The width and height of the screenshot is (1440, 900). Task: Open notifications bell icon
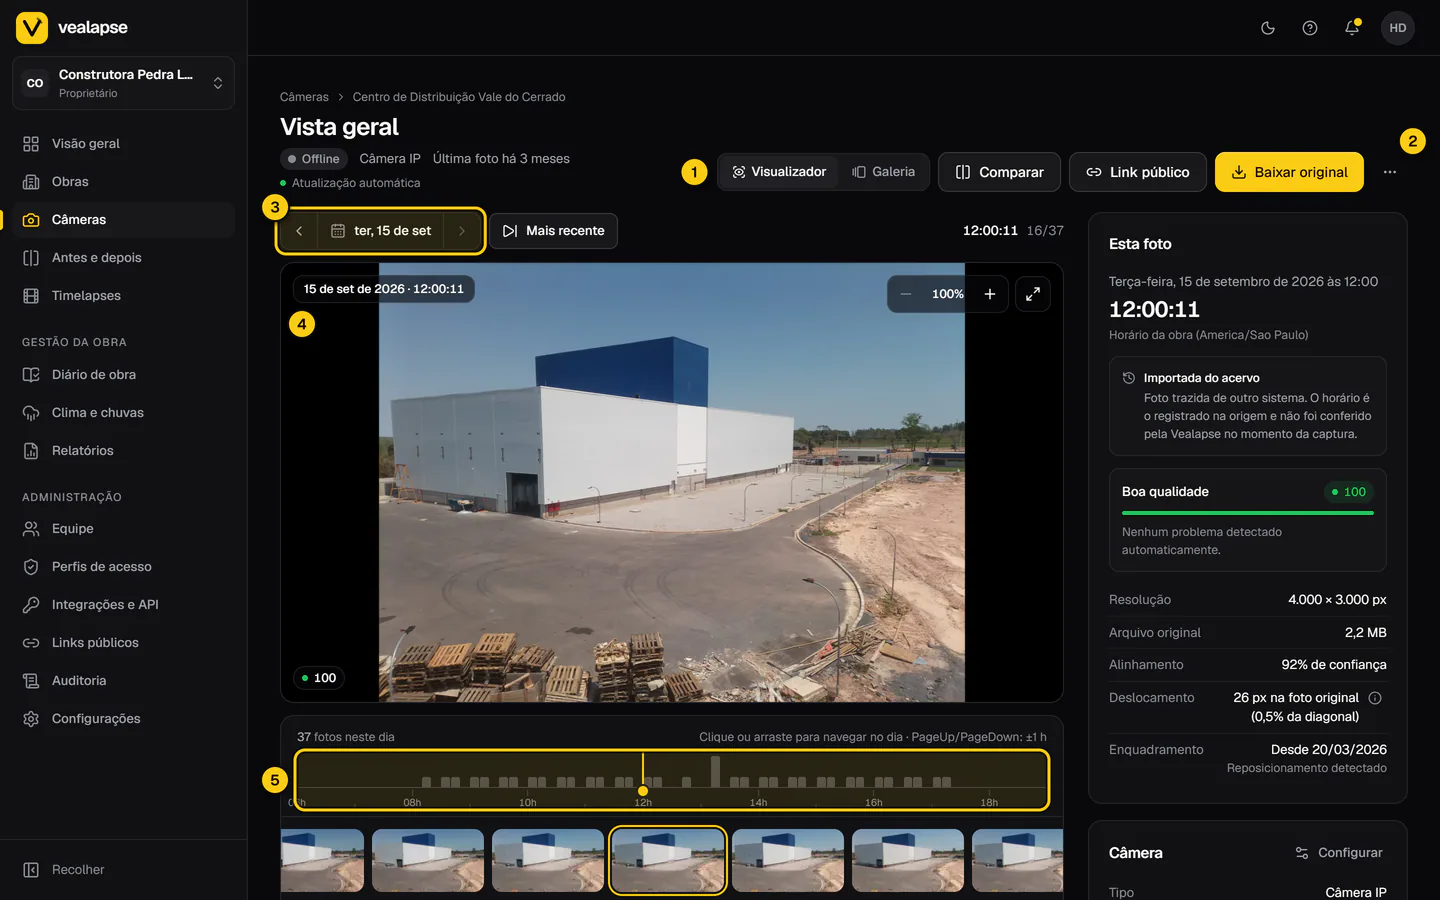[x=1352, y=28]
